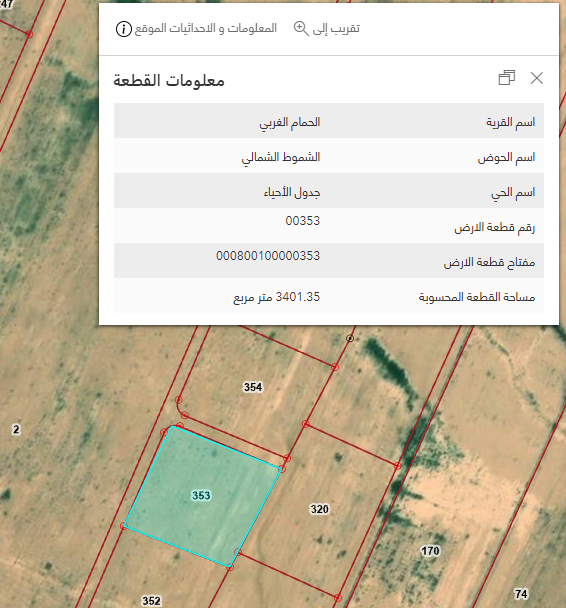The width and height of the screenshot is (566, 608).
Task: Click the label اسم الحوض
Action: [x=506, y=157]
